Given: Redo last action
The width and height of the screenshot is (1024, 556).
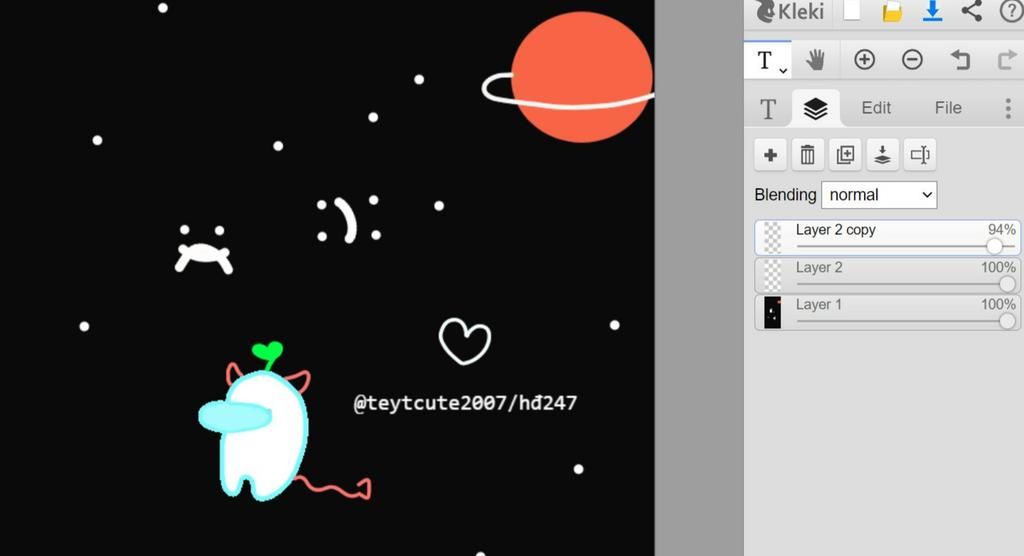Looking at the screenshot, I should (1008, 60).
